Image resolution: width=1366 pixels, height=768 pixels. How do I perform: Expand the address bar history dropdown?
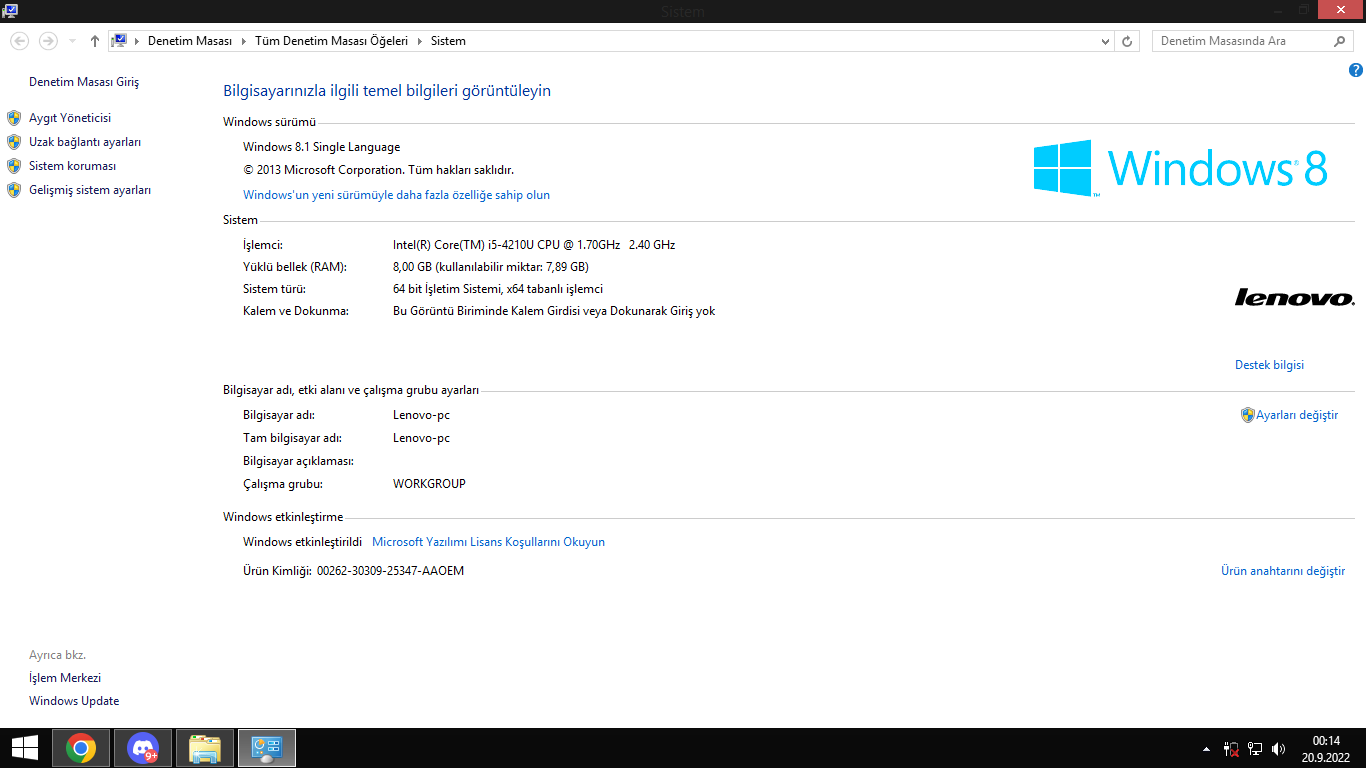coord(1105,41)
